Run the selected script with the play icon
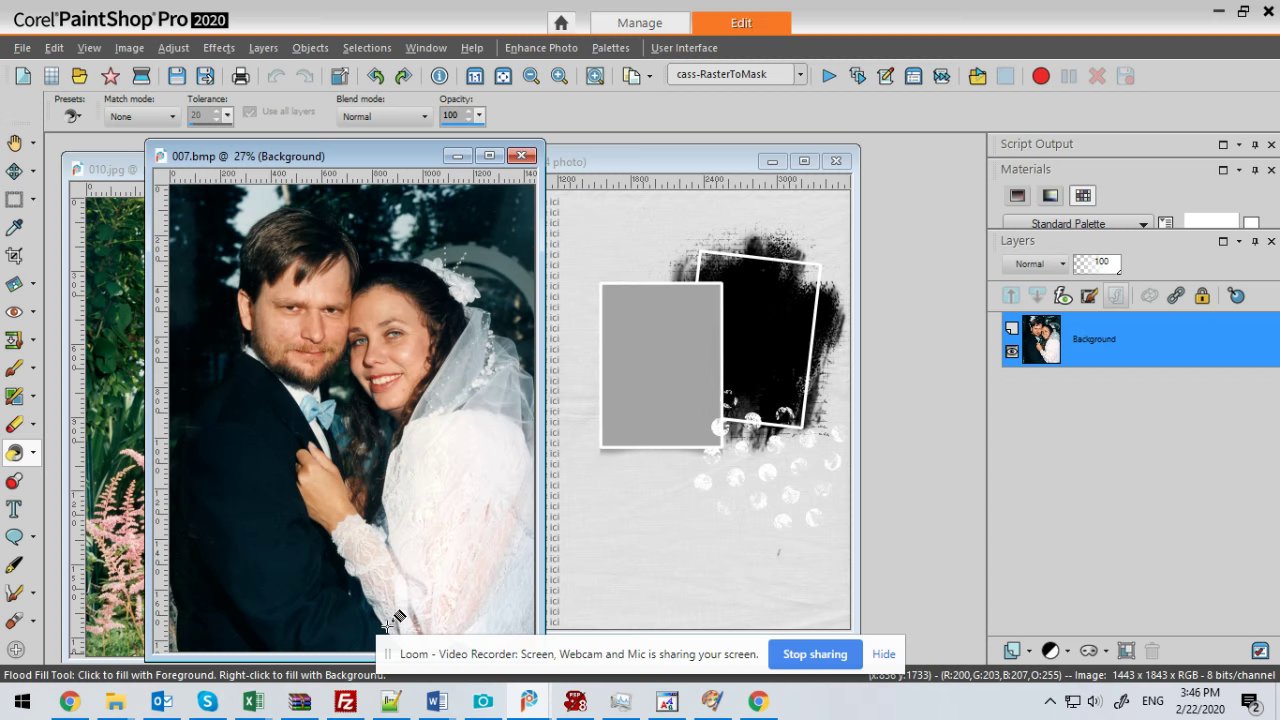The width and height of the screenshot is (1280, 720). (829, 76)
